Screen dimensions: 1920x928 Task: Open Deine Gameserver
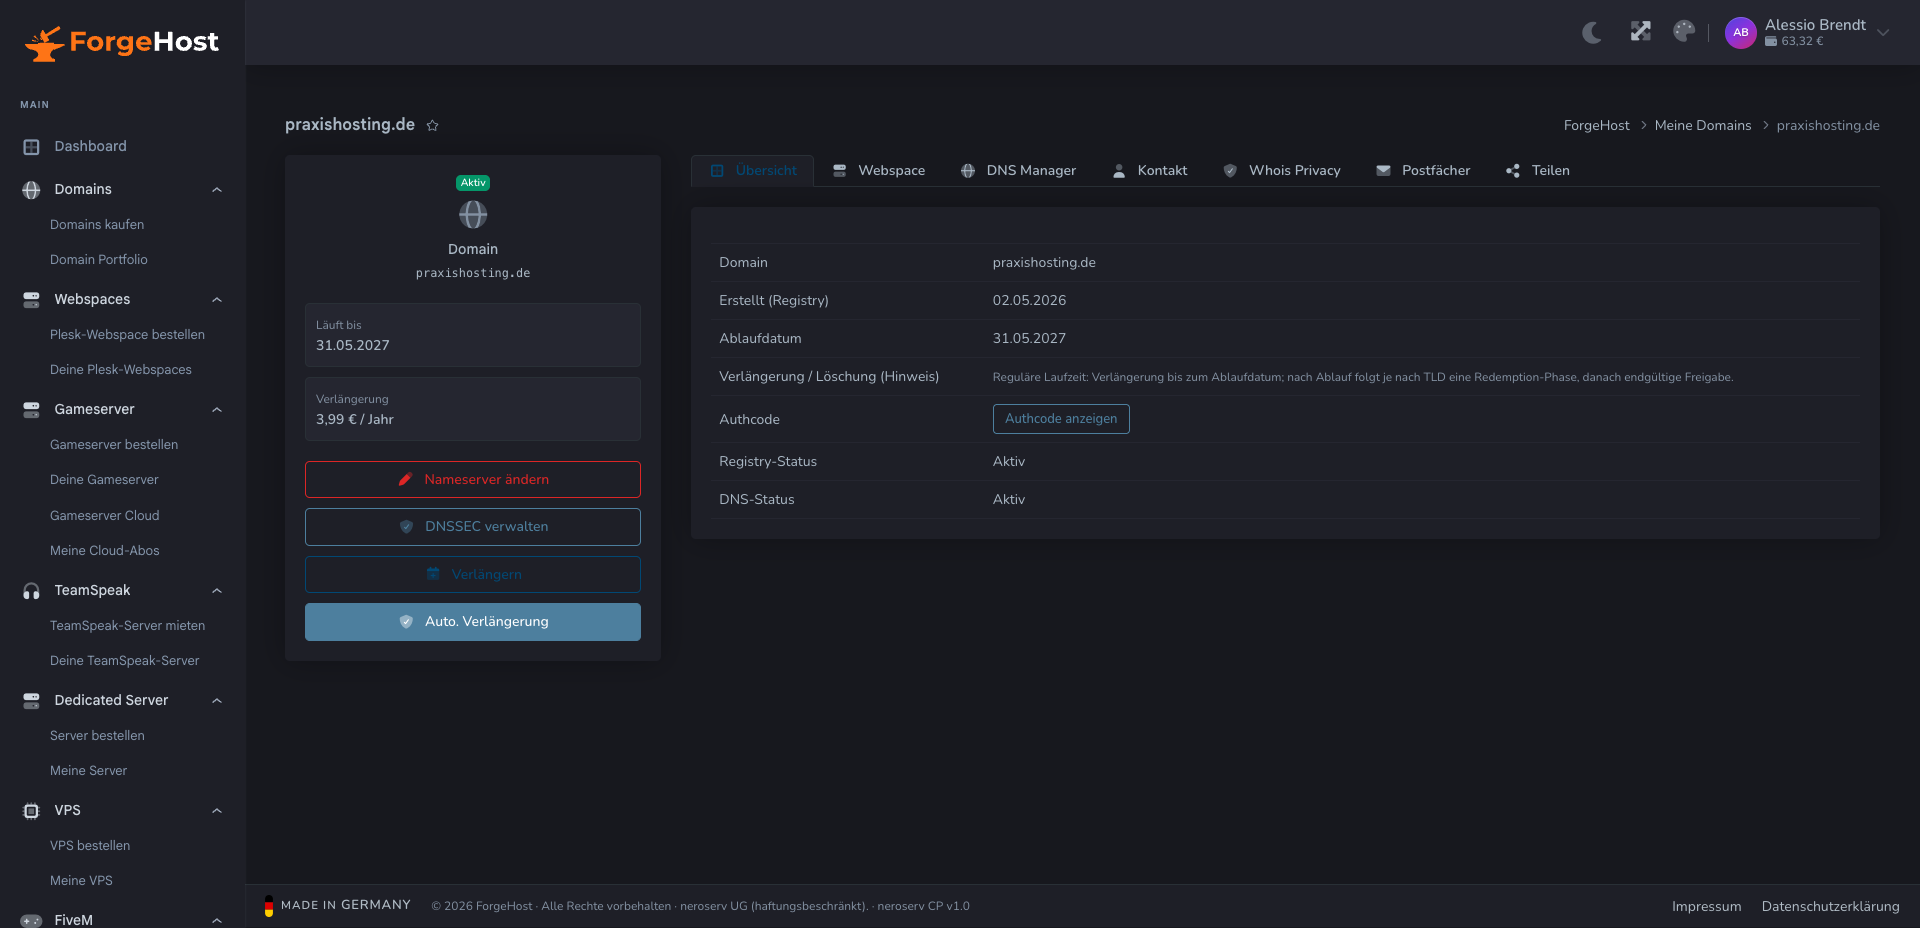tap(104, 480)
